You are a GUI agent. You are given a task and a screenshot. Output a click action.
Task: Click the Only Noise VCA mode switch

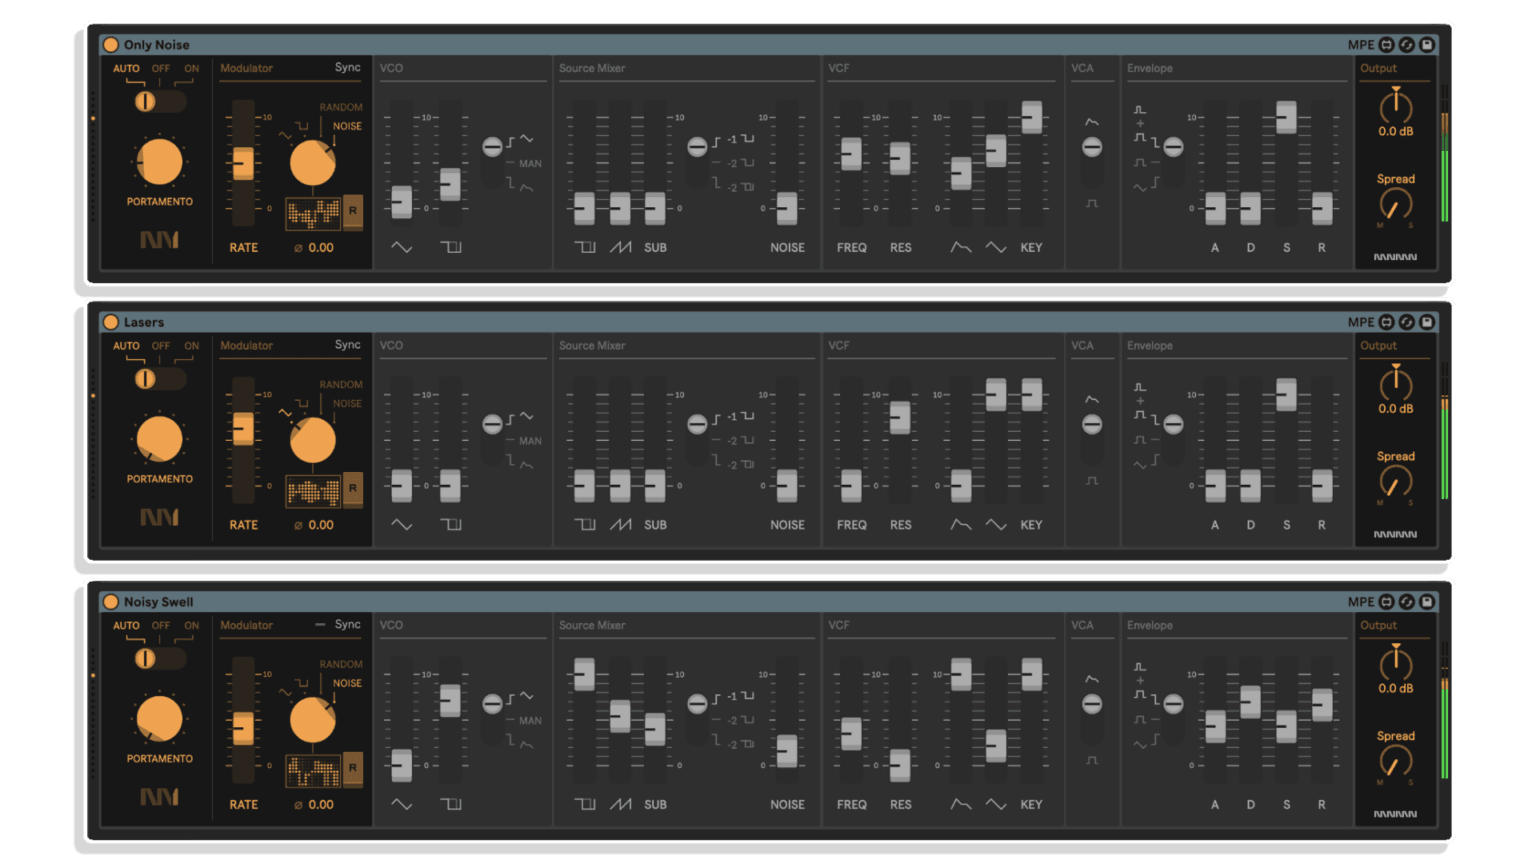[1092, 148]
